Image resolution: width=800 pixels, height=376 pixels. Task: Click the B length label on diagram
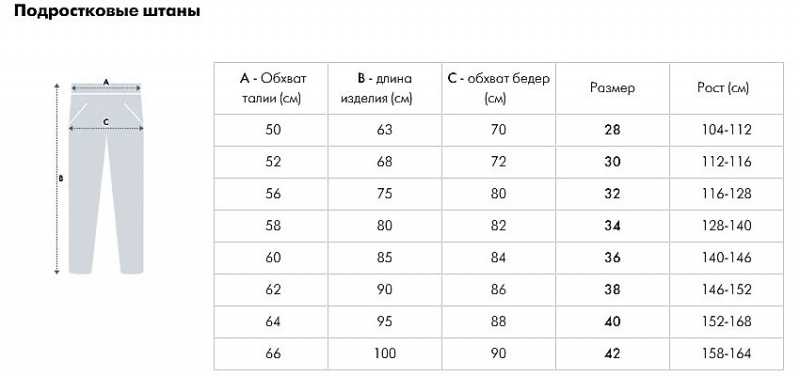click(61, 179)
